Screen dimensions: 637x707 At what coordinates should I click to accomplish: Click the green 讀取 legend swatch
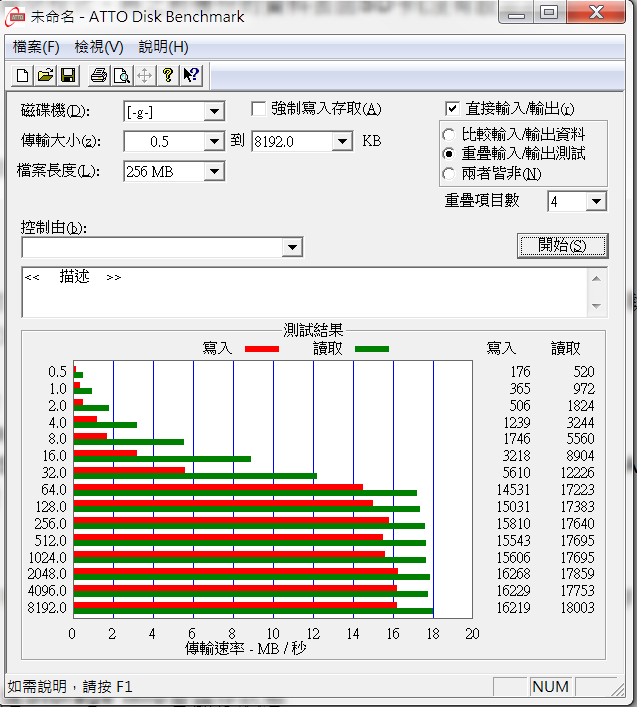(372, 349)
